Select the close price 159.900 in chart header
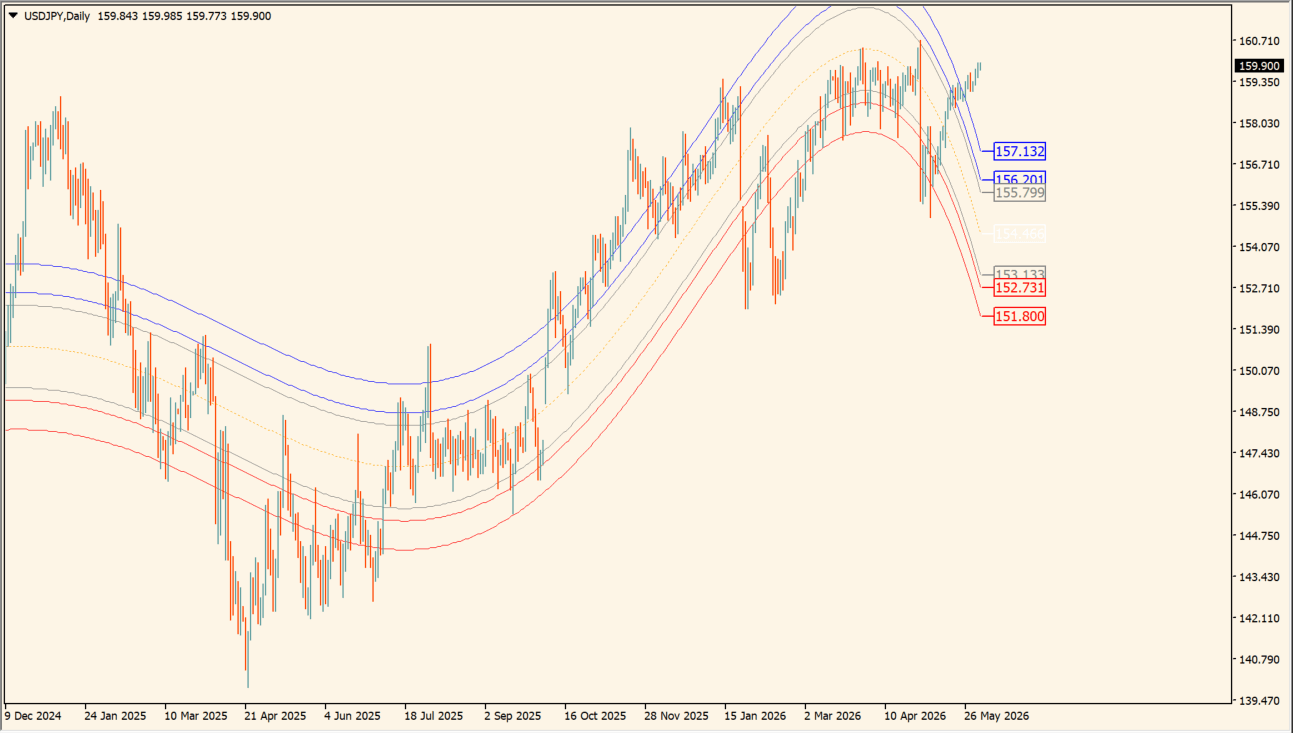This screenshot has height=733, width=1293. coord(250,16)
